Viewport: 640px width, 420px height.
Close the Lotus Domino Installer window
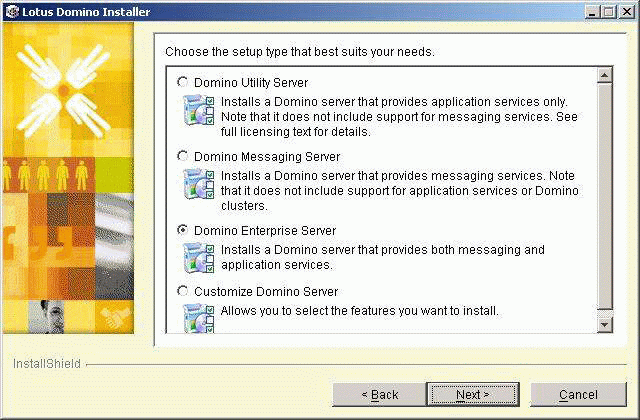pyautogui.click(x=627, y=11)
